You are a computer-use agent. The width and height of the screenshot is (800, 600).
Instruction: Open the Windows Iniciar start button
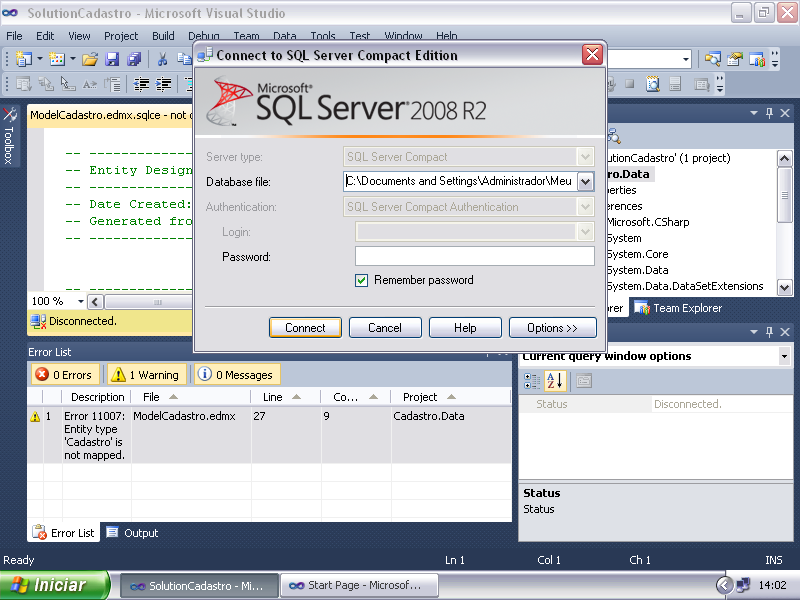pyautogui.click(x=54, y=585)
